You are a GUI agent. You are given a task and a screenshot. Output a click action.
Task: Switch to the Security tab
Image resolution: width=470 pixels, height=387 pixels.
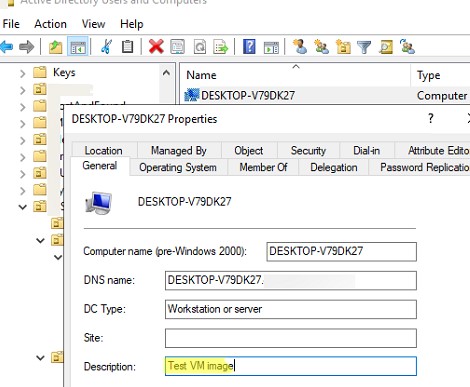tap(308, 150)
